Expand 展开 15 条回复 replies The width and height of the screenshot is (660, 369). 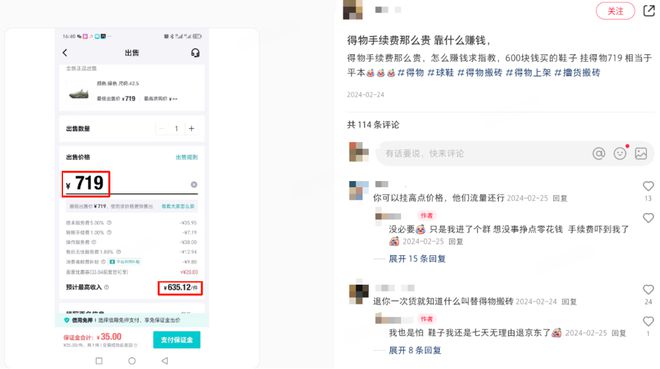pyautogui.click(x=417, y=259)
